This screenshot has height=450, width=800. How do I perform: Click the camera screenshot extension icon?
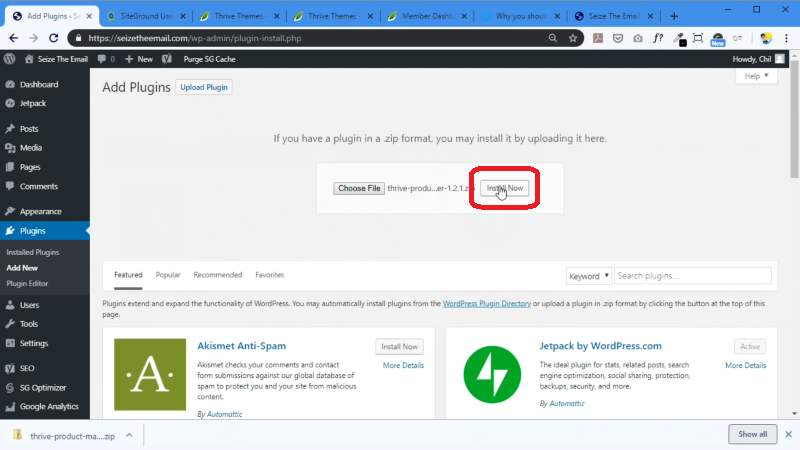[x=638, y=38]
